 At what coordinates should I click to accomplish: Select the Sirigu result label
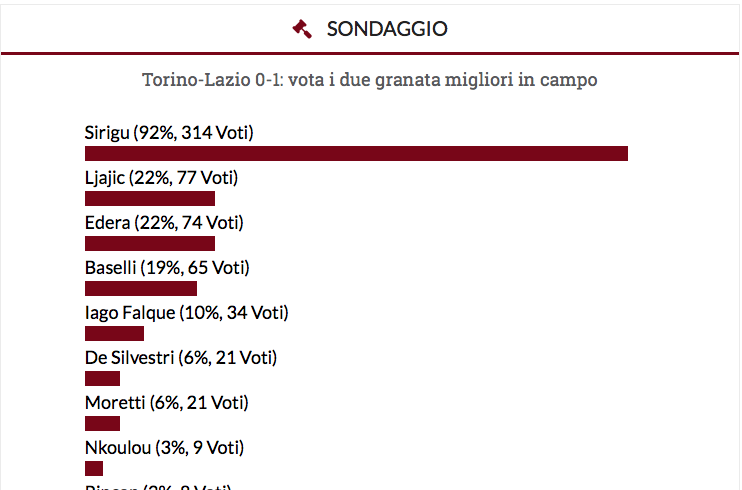169,132
